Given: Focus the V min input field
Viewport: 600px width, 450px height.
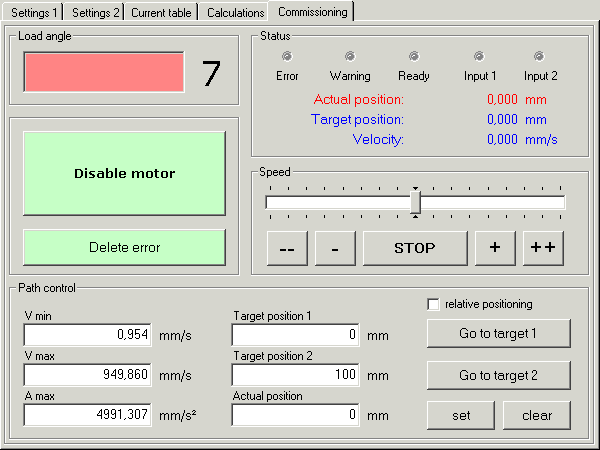Looking at the screenshot, I should point(88,335).
